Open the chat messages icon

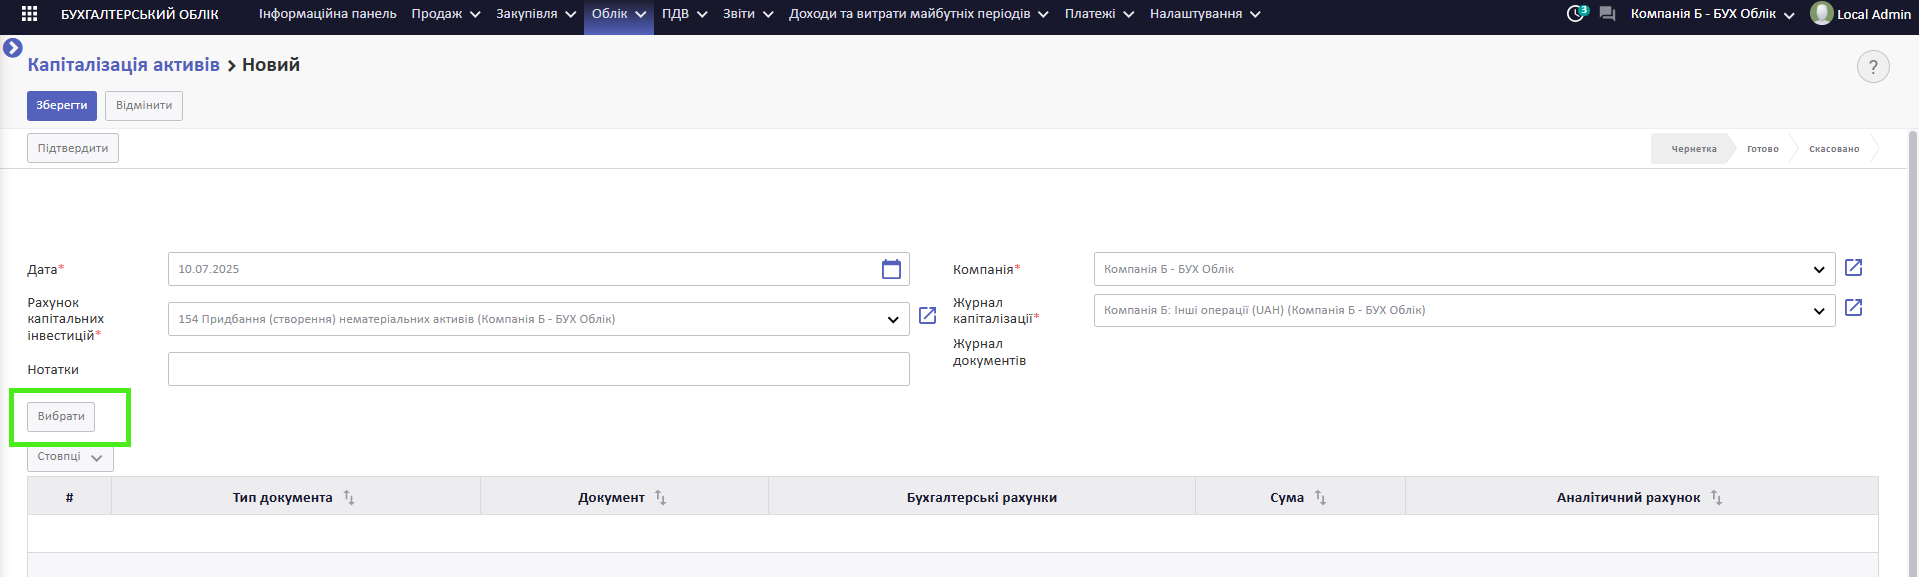[1607, 14]
